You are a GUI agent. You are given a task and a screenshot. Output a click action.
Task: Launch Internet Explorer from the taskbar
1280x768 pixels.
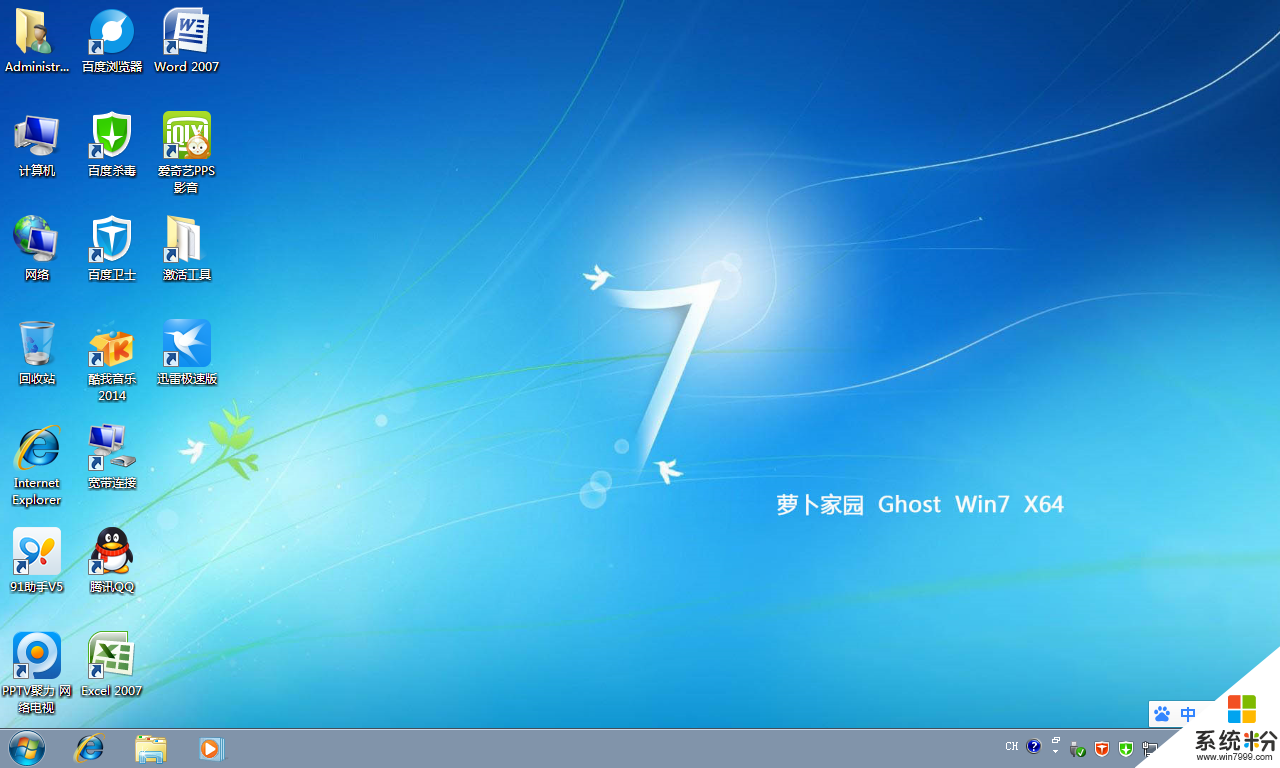click(x=90, y=748)
